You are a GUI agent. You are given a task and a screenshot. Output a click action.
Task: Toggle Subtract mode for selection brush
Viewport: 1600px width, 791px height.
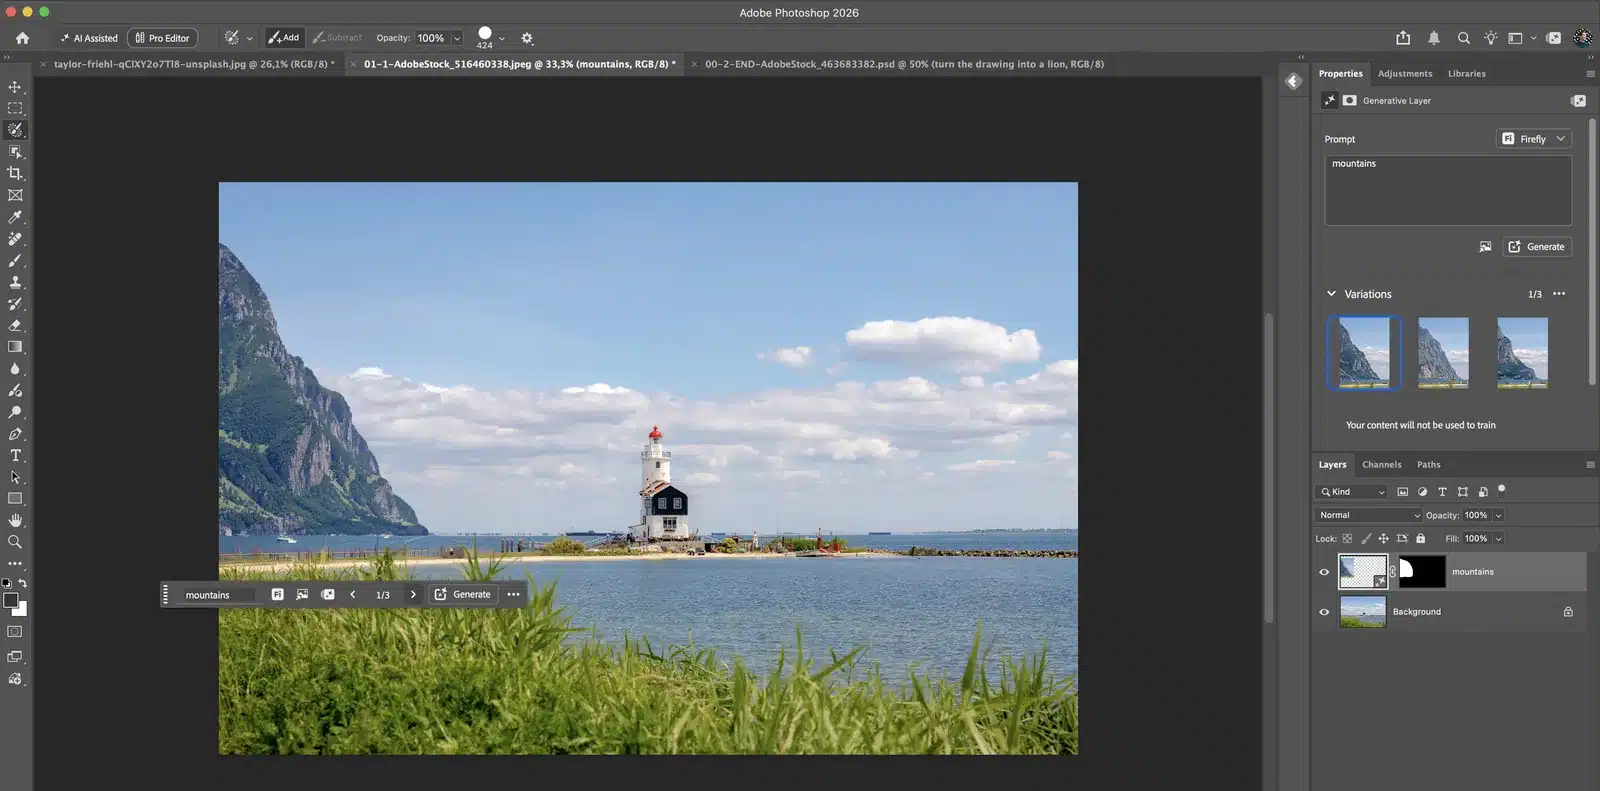[337, 38]
